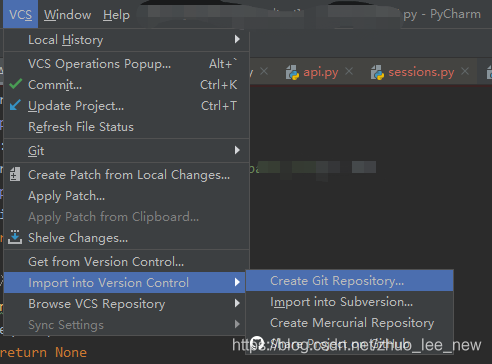
Task: Click the Python file icon on sessions.py tab
Action: click(377, 72)
